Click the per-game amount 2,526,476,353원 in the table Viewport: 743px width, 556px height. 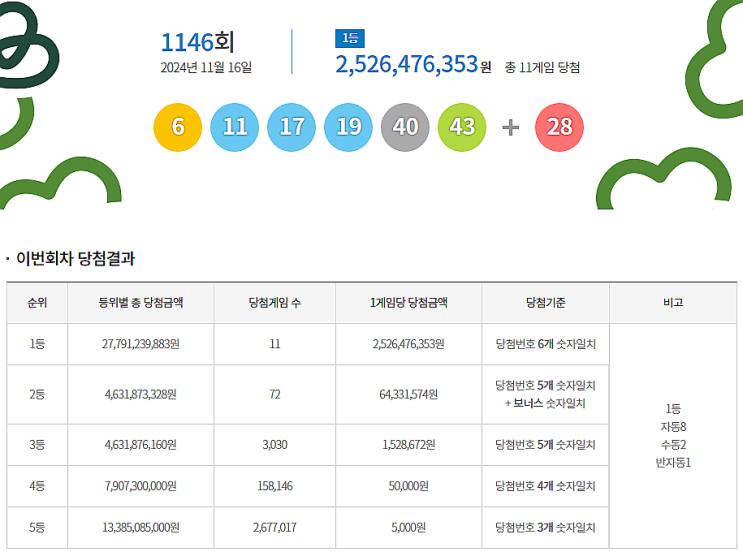[x=408, y=344]
